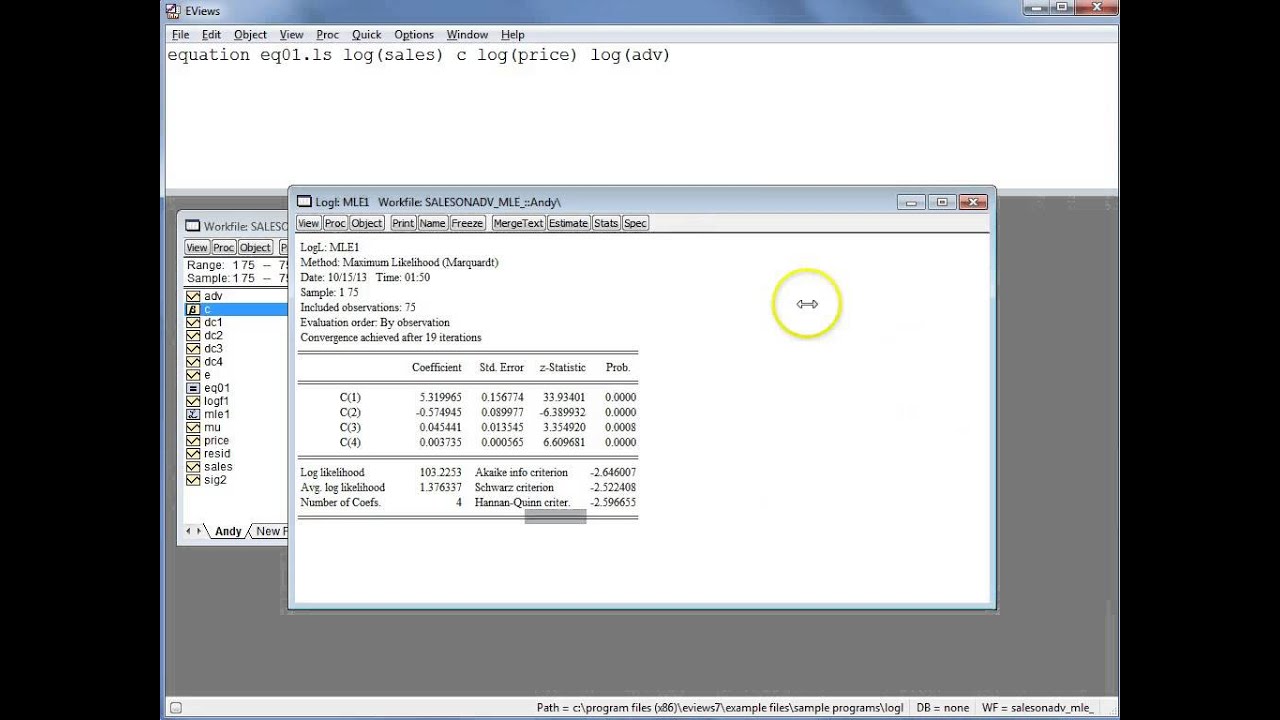Click the LogL MLE1 window title icon
This screenshot has width=1280, height=720.
click(304, 202)
